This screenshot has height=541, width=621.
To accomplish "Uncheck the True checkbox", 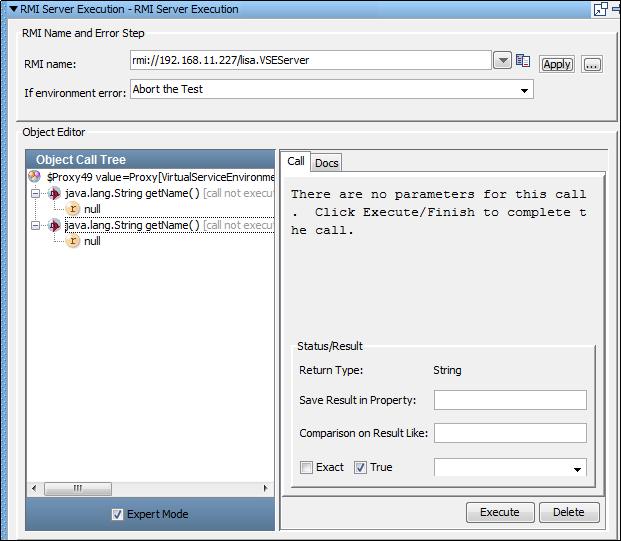I will tap(360, 467).
